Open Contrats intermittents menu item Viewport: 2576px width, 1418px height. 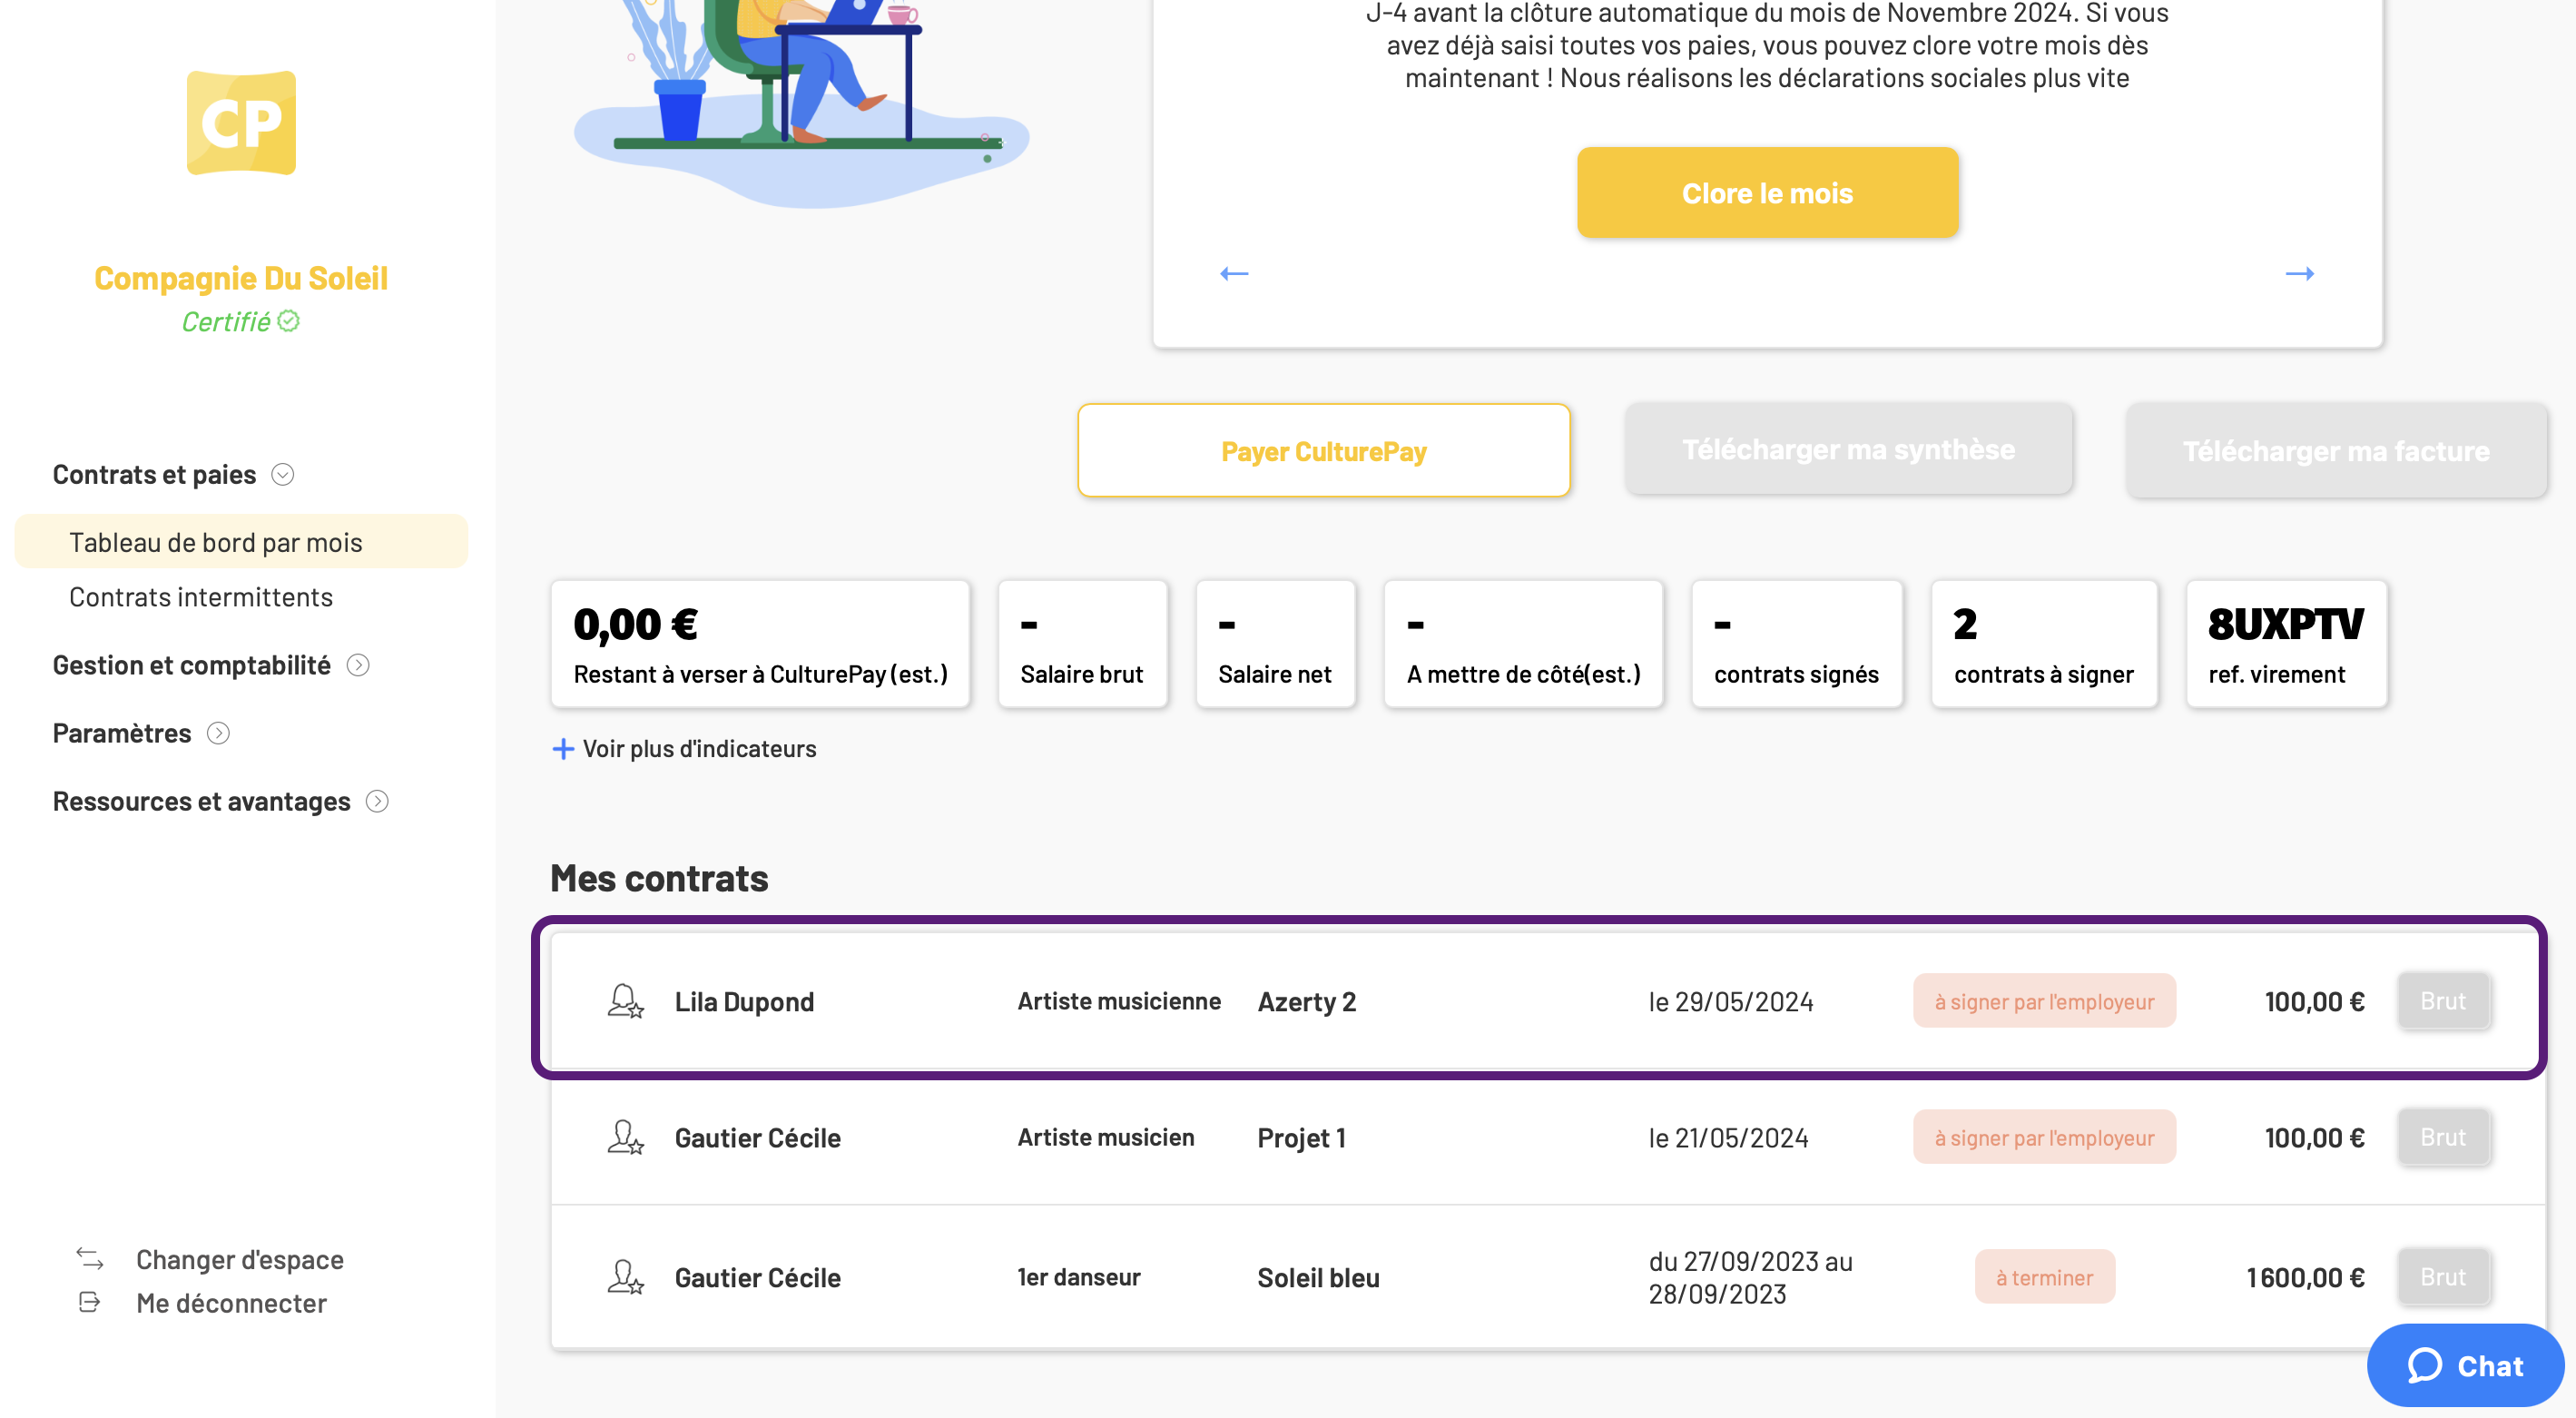pyautogui.click(x=201, y=597)
